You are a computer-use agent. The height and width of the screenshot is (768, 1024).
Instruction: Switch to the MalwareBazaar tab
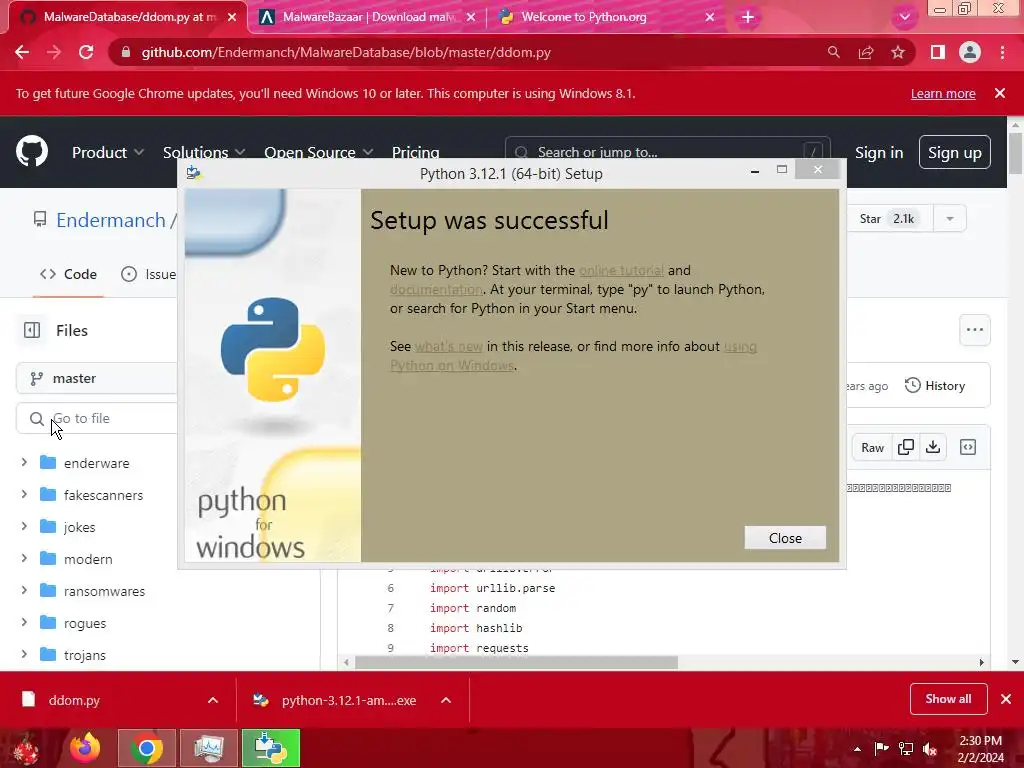(x=367, y=17)
